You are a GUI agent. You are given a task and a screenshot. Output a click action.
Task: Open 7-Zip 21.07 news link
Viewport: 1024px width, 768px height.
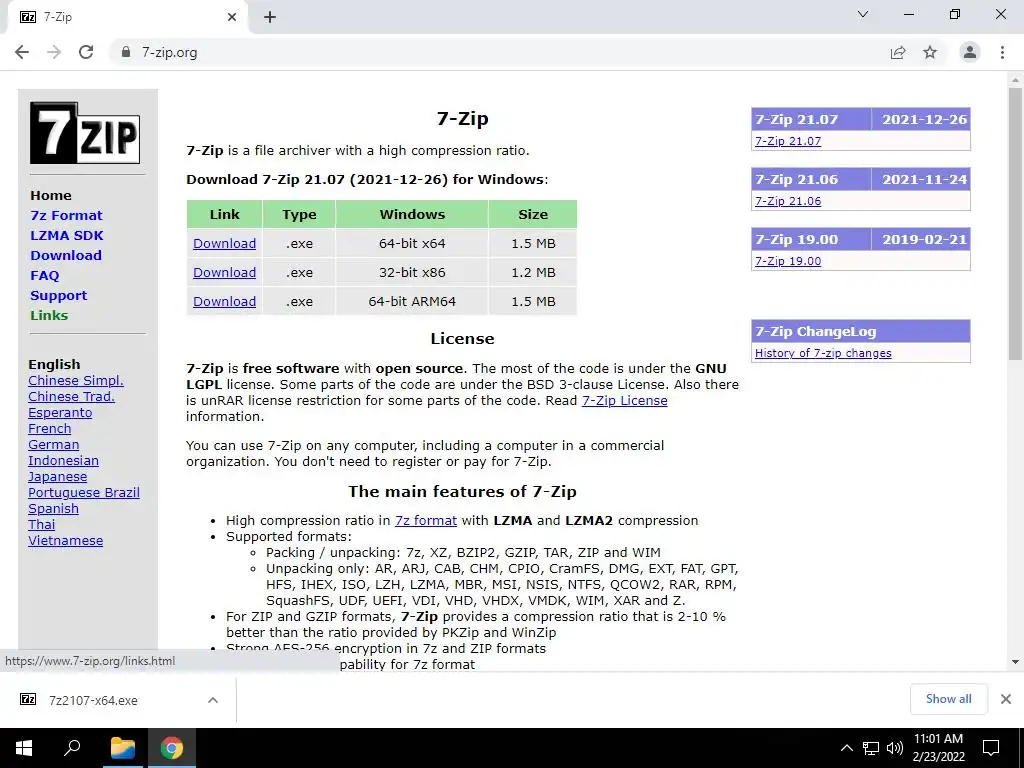tap(788, 141)
